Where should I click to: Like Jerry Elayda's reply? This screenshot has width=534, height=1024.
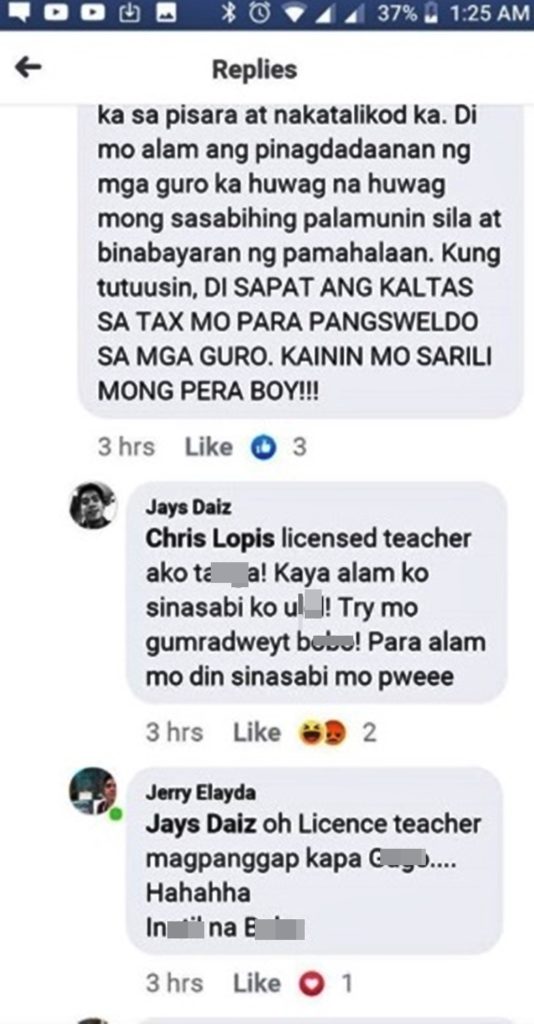click(257, 983)
